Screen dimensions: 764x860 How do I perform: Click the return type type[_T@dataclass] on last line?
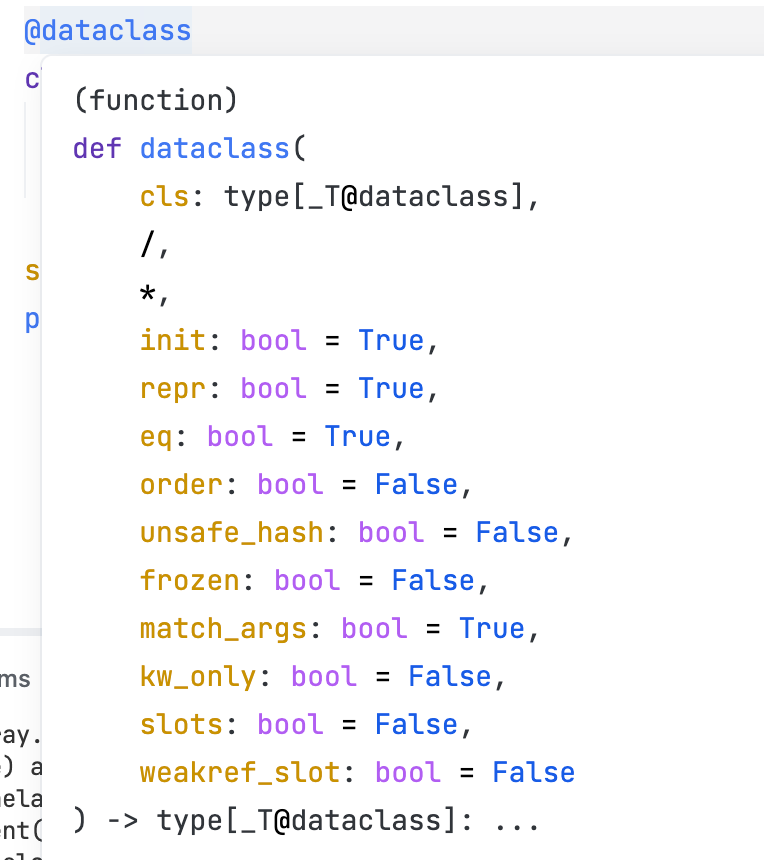pos(299,821)
